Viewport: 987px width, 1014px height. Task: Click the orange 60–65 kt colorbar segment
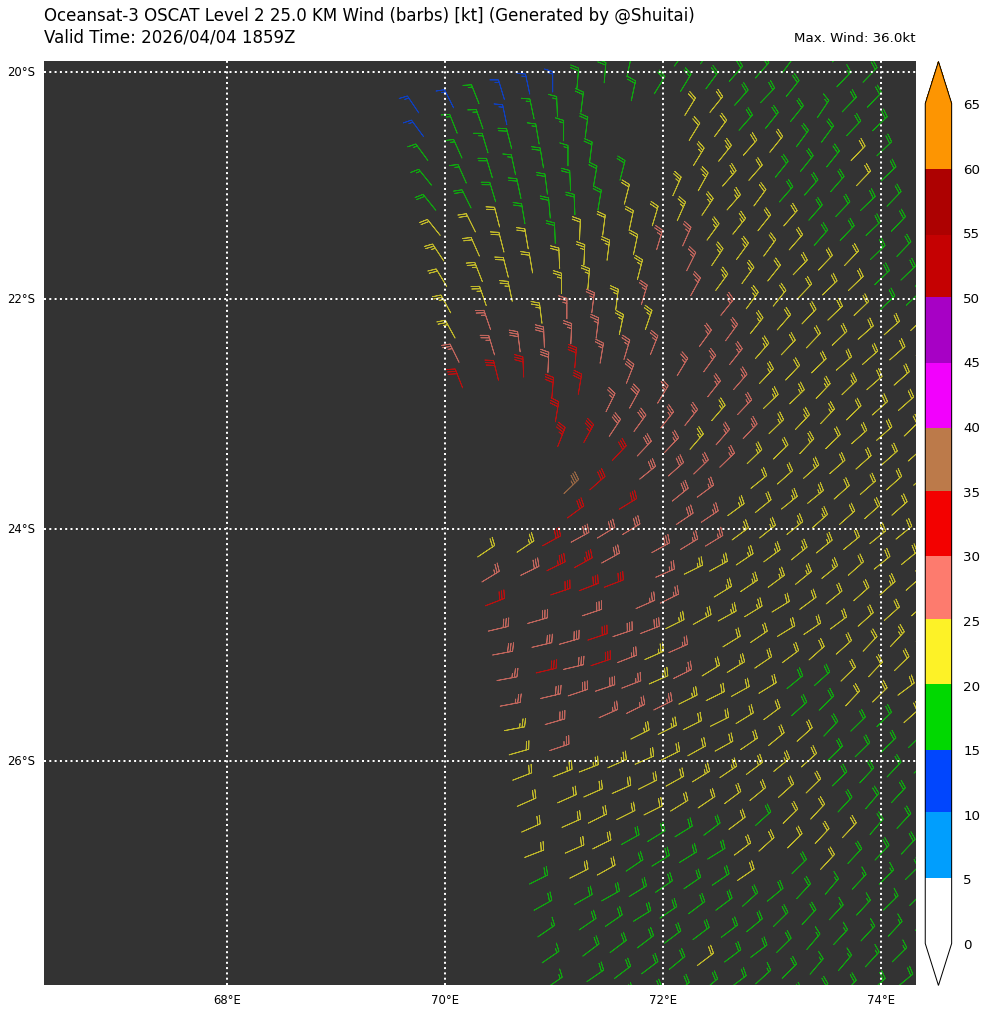tap(938, 137)
